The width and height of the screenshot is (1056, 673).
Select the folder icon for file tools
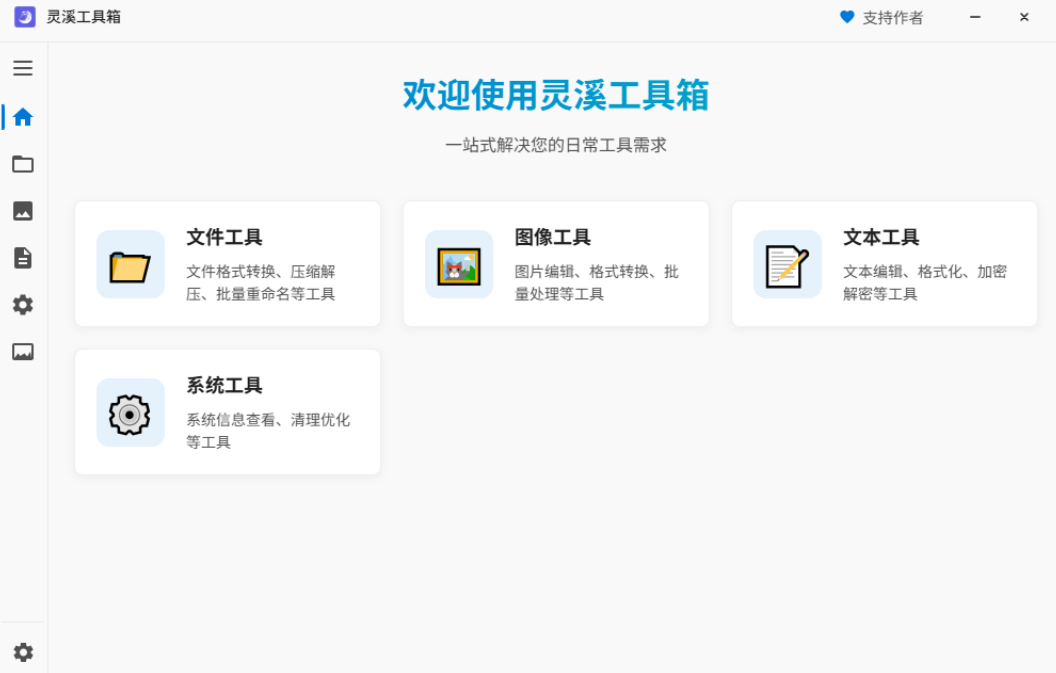pos(22,164)
